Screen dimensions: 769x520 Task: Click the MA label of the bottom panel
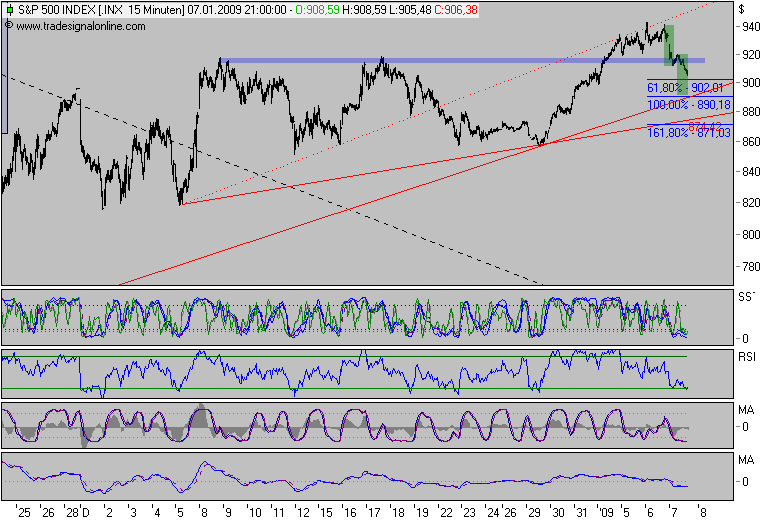746,460
